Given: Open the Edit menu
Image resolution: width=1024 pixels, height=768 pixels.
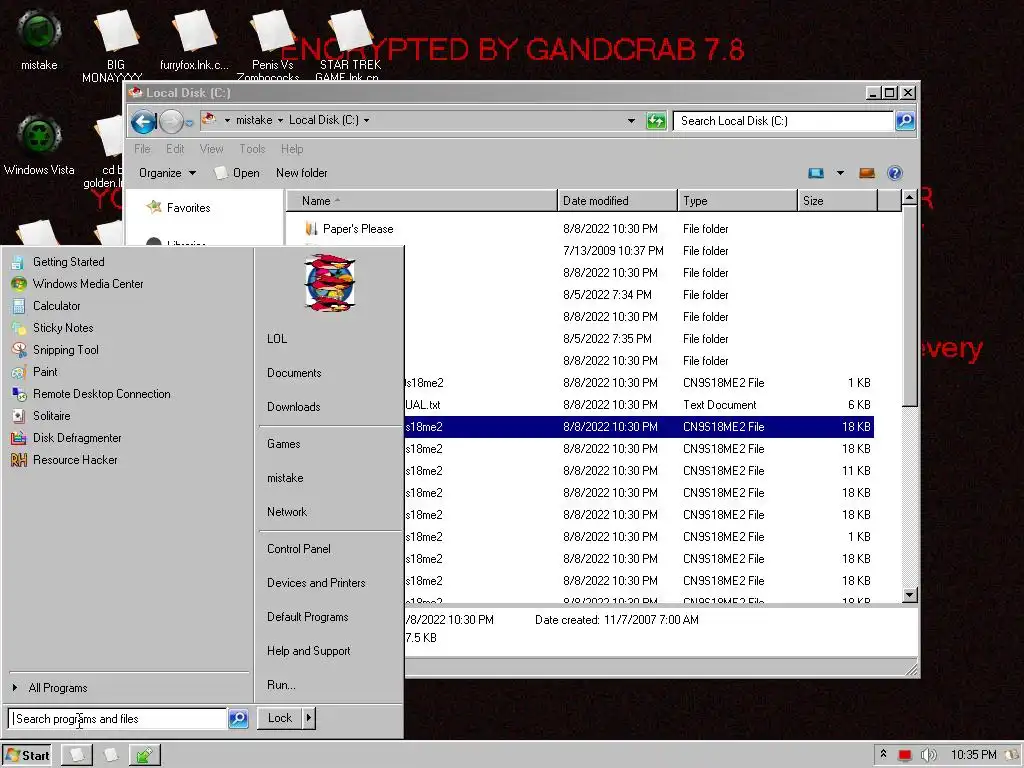Looking at the screenshot, I should tap(174, 149).
